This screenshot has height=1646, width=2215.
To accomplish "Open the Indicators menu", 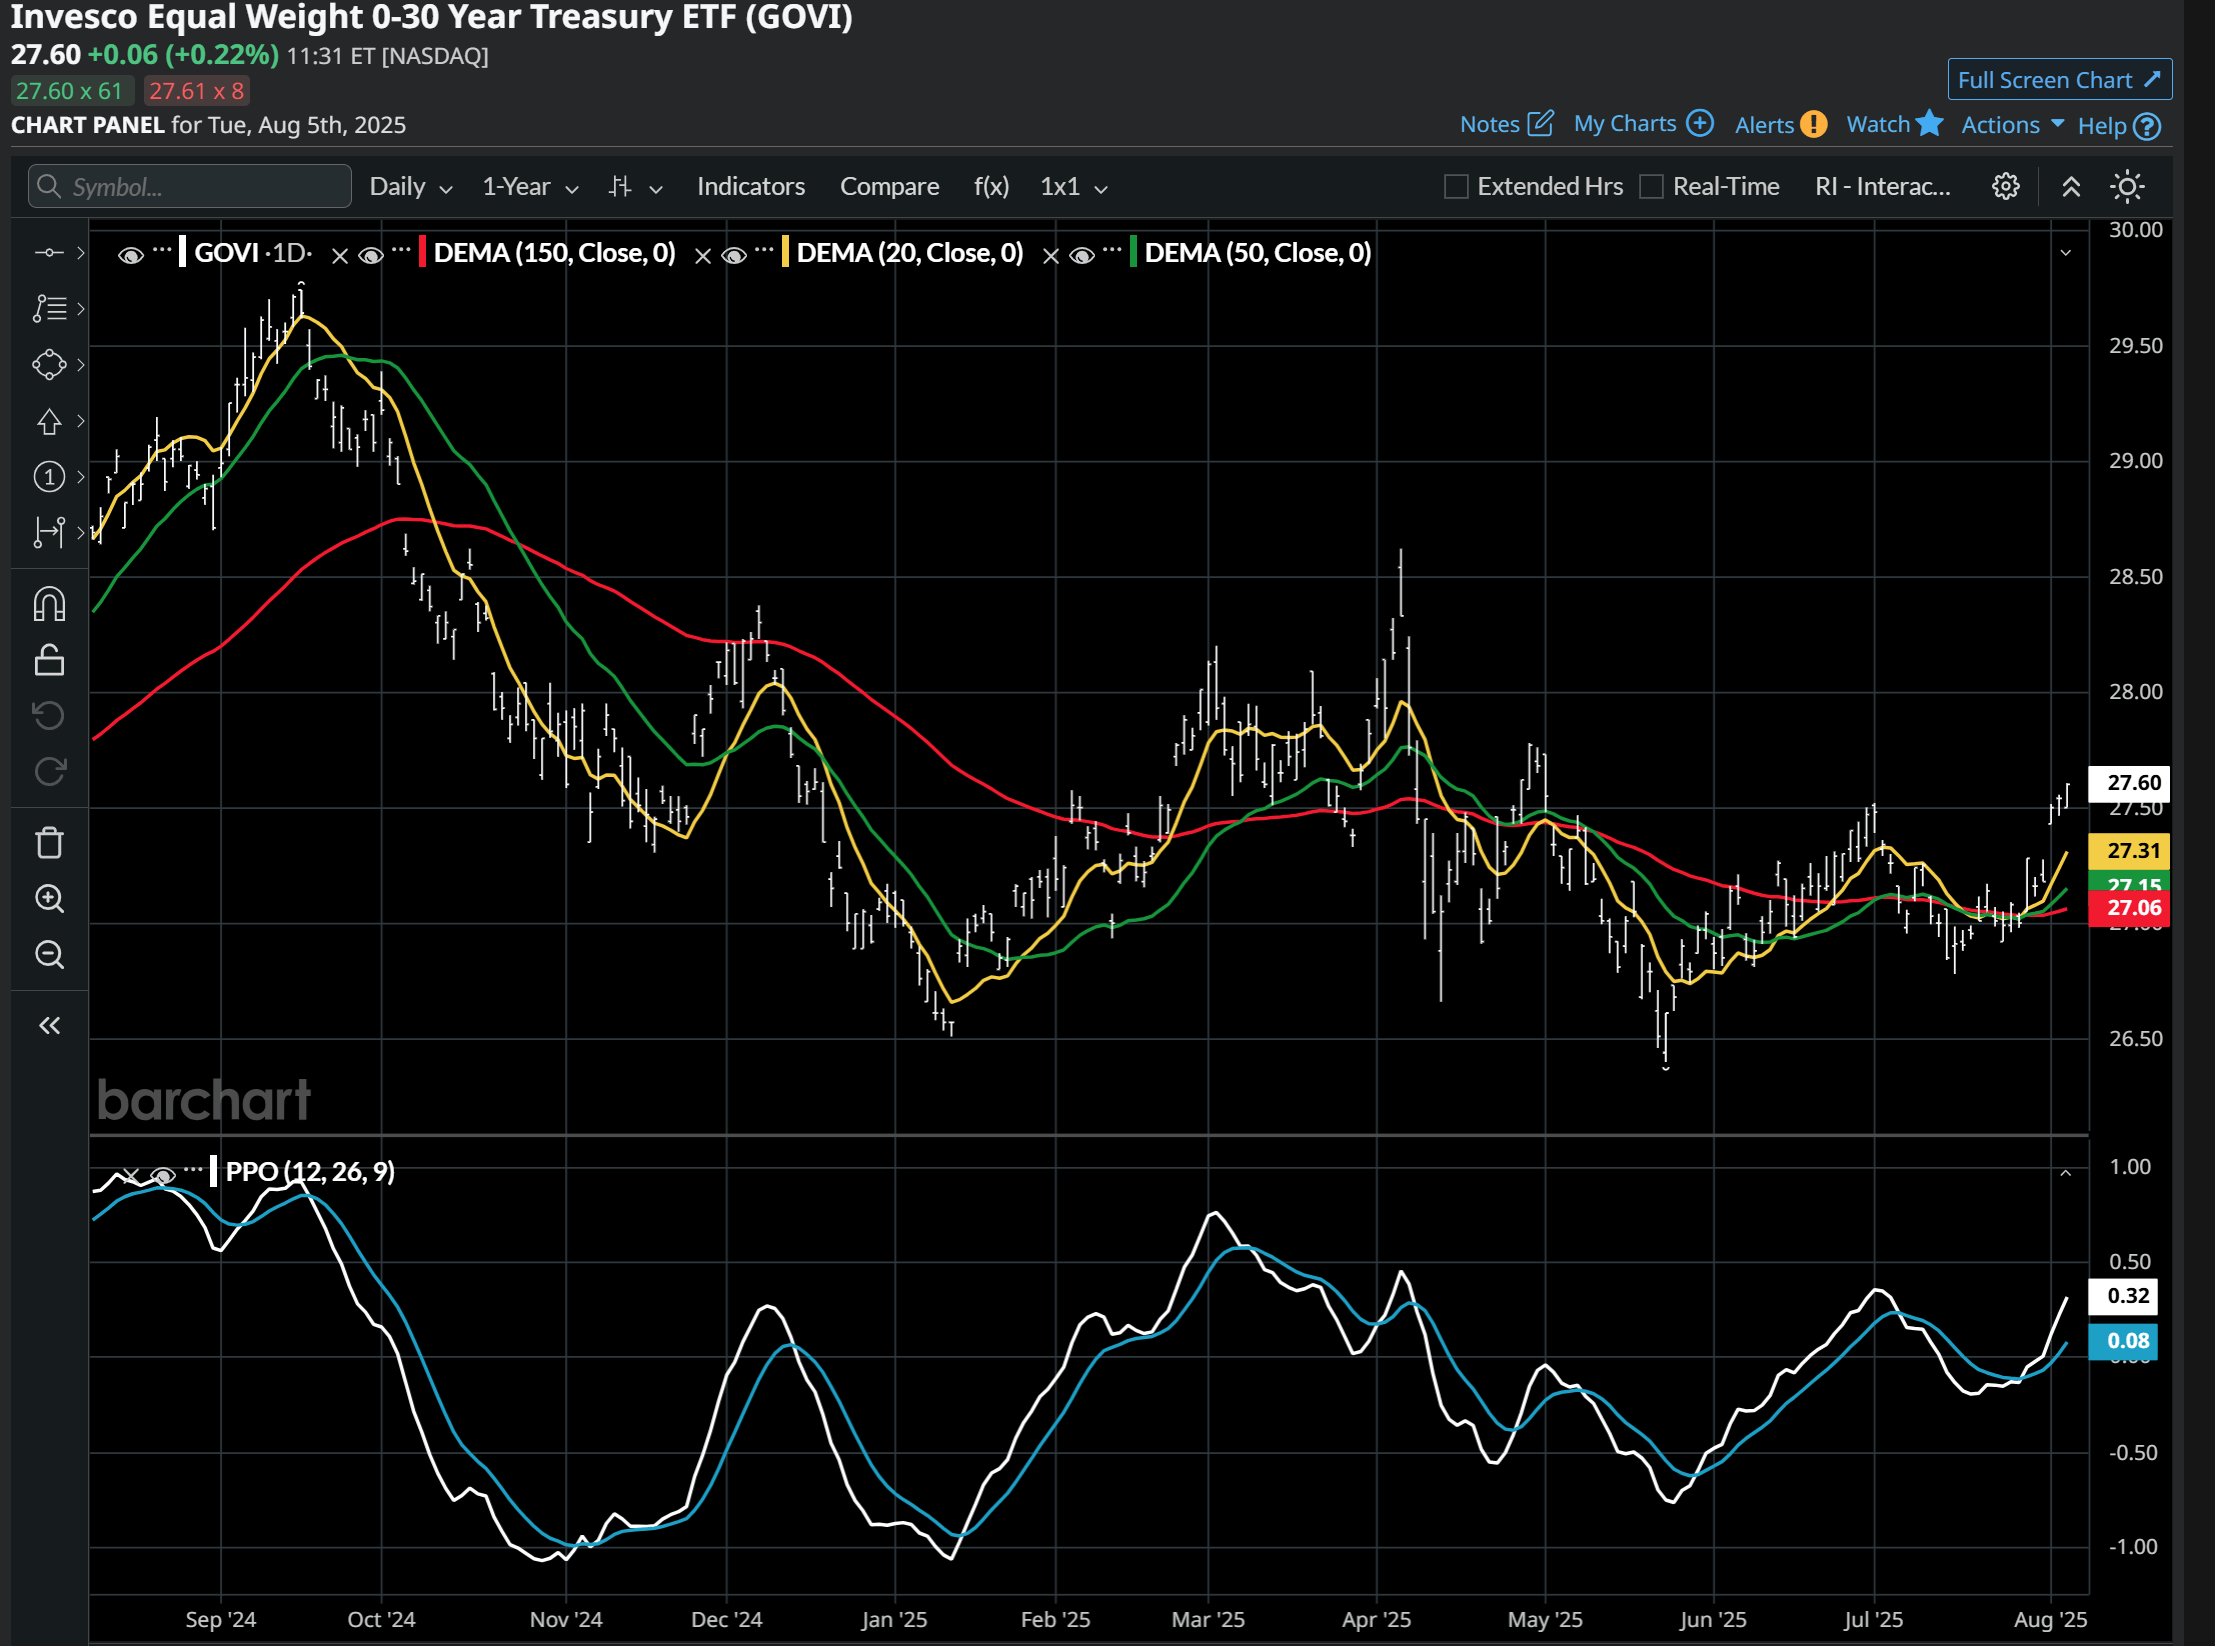I will point(750,187).
